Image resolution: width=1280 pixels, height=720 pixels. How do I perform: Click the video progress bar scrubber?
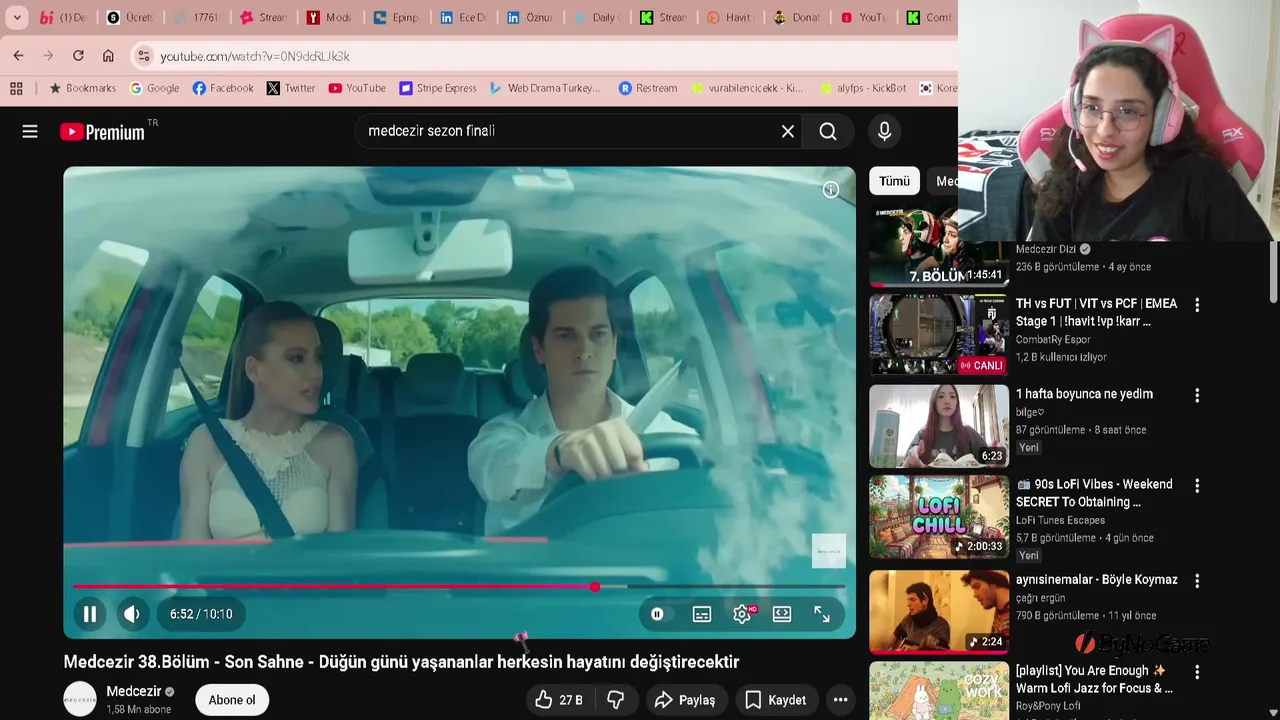coord(595,587)
